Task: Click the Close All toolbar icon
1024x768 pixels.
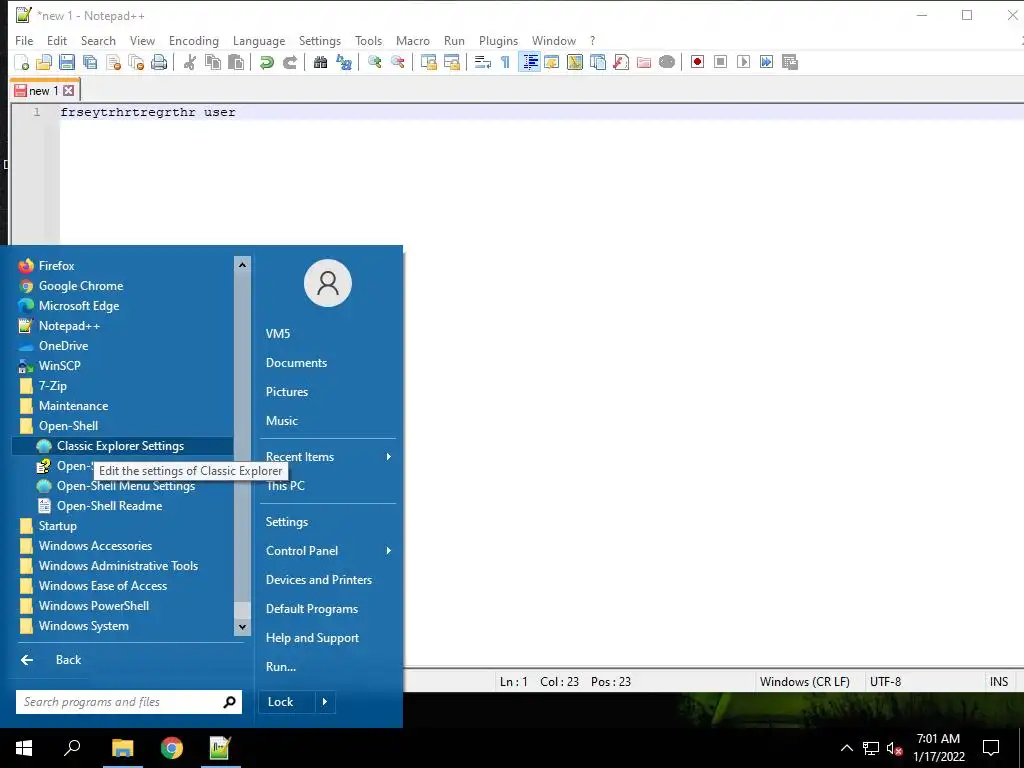Action: click(x=136, y=62)
